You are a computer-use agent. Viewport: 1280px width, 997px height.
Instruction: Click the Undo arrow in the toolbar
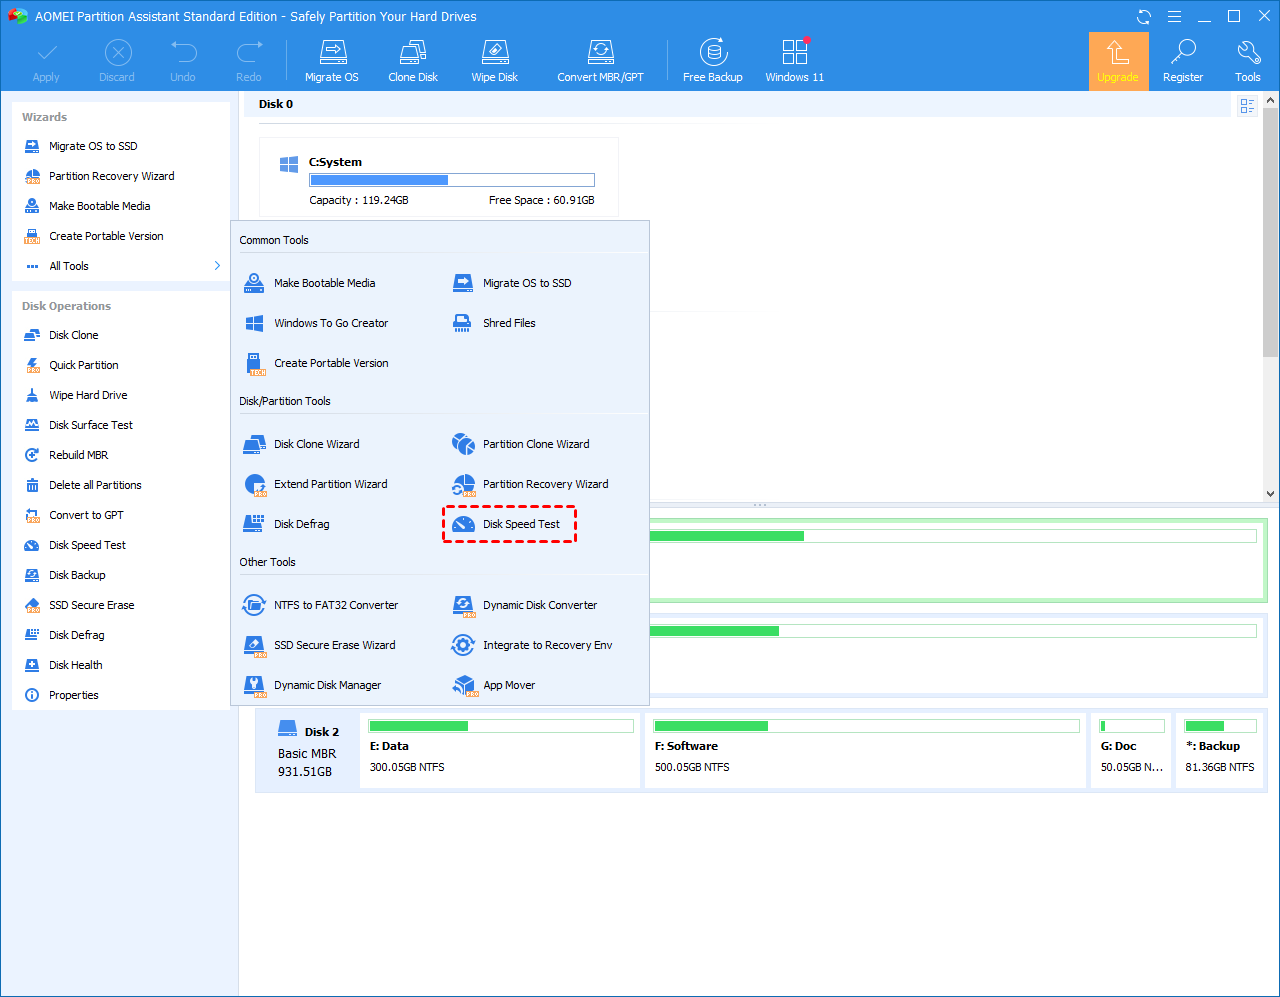click(x=183, y=61)
